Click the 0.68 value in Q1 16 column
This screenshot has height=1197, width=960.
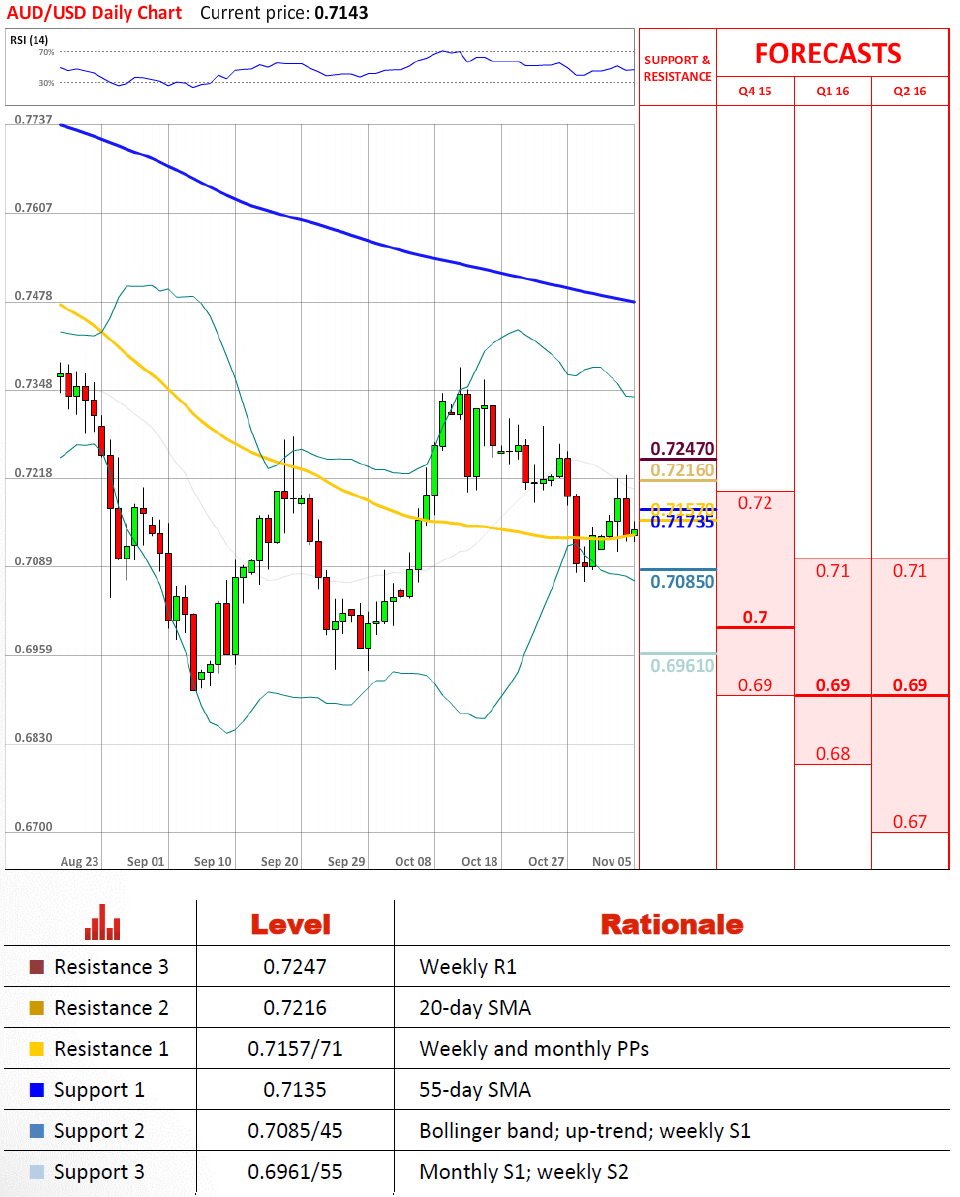click(833, 753)
